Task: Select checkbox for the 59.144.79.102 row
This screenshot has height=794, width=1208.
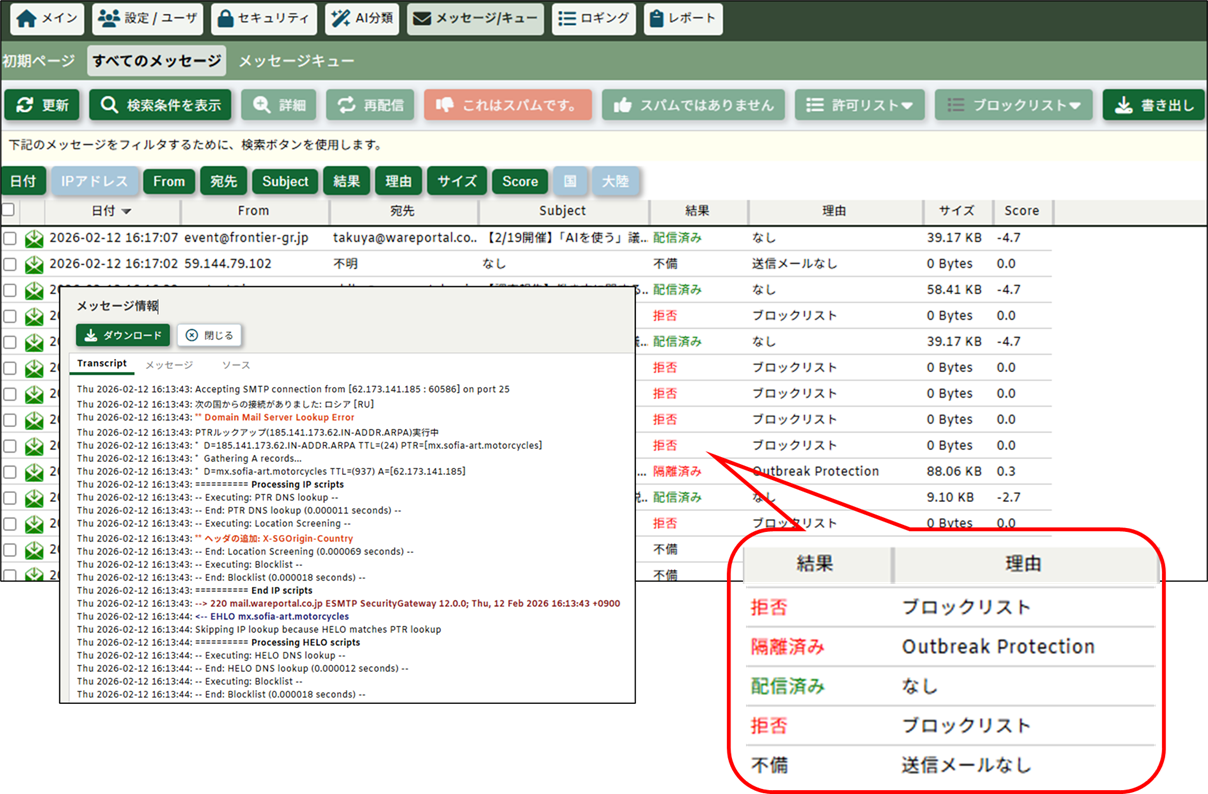Action: point(9,264)
